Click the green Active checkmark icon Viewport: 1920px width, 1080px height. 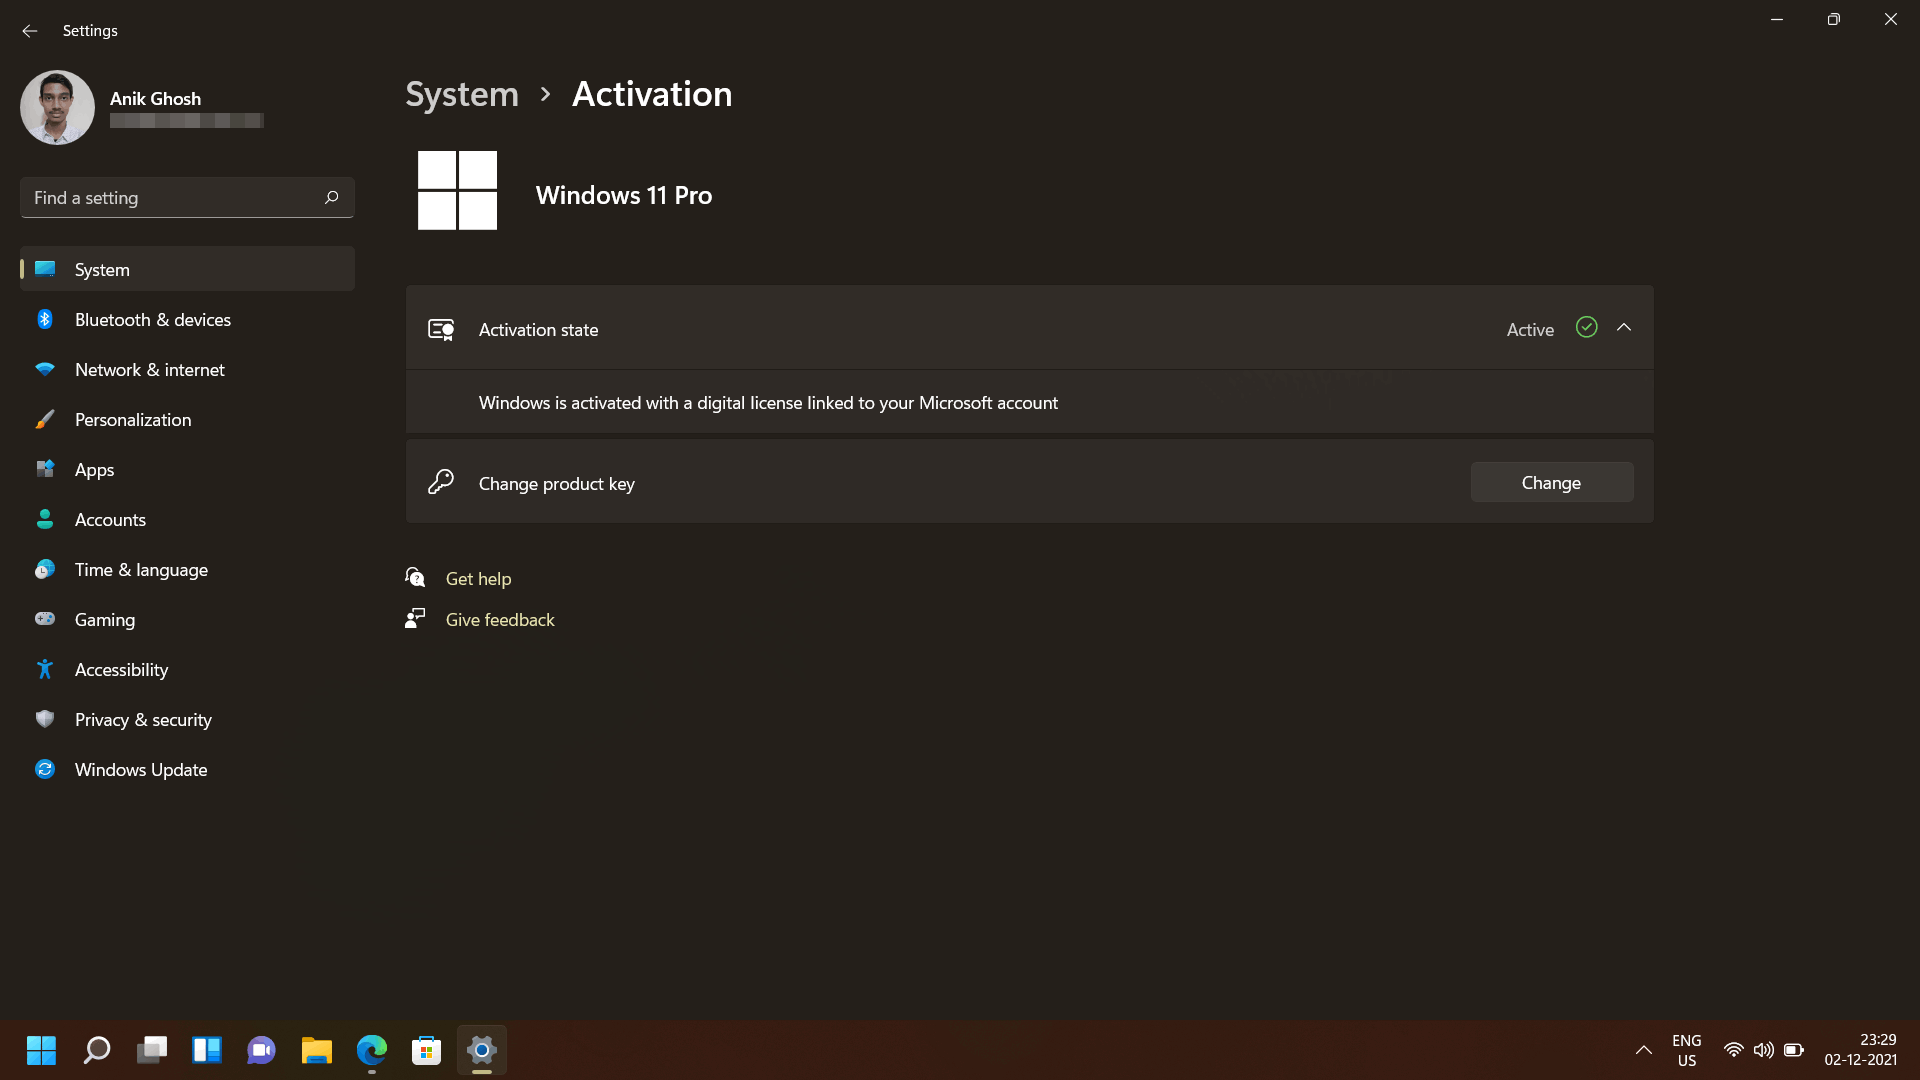coord(1586,327)
